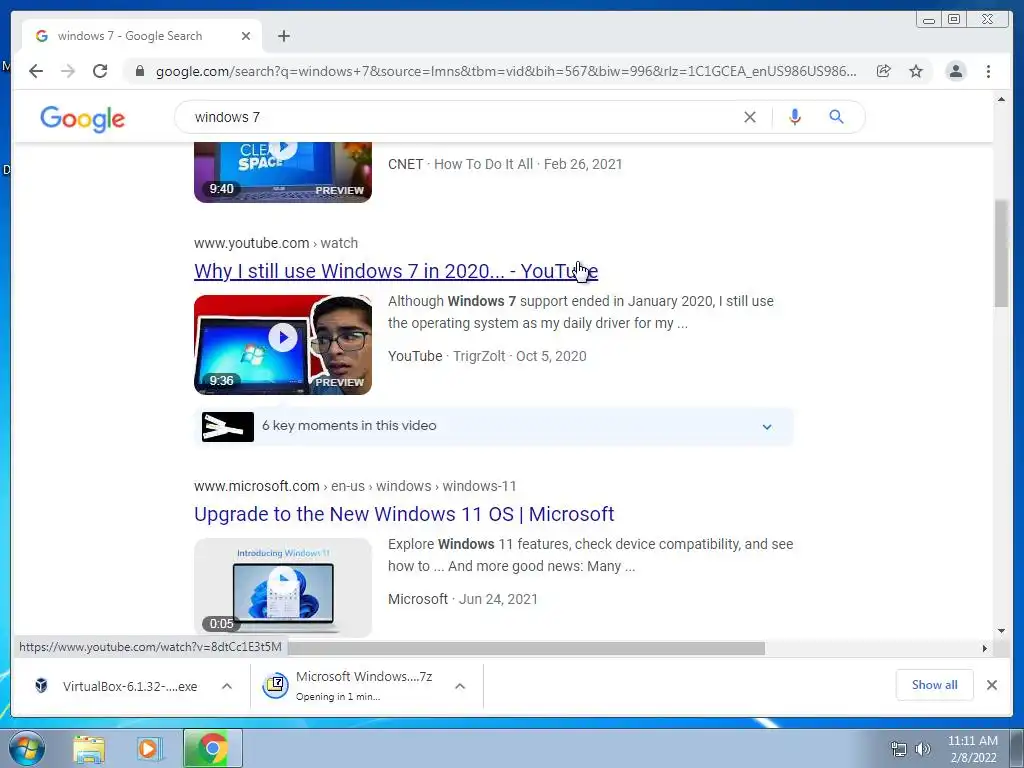Click the key moments preview thumbnail image
Screen dimensions: 1024x768
coord(227,426)
